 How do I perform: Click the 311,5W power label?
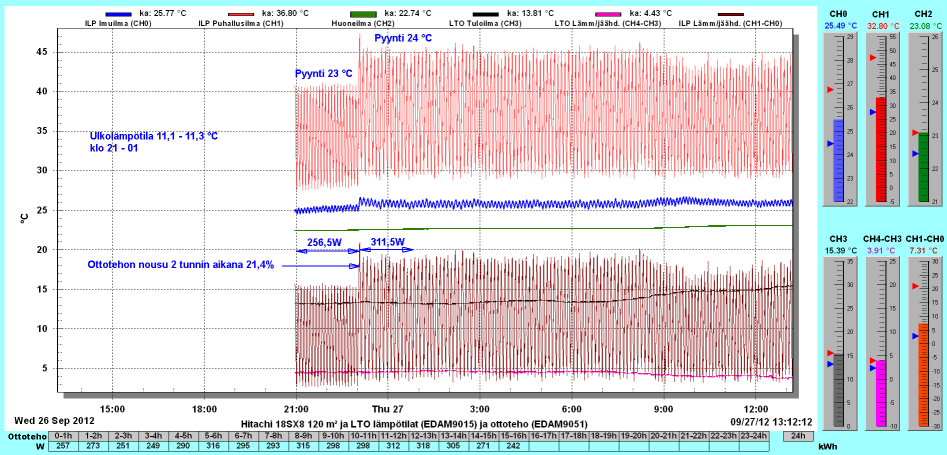click(x=387, y=242)
